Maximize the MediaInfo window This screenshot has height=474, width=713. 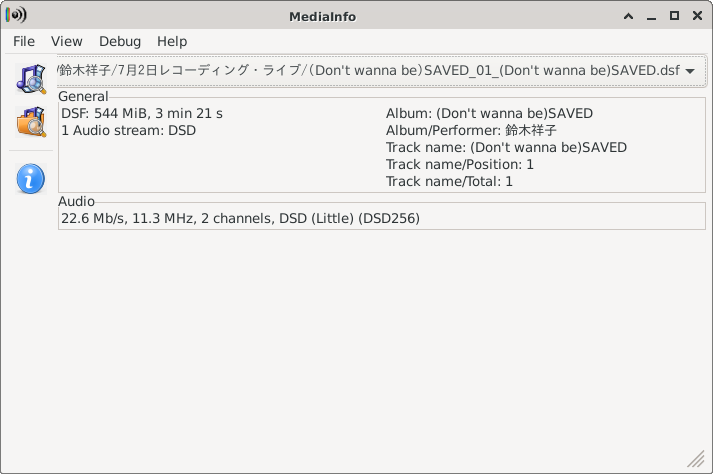click(x=674, y=16)
